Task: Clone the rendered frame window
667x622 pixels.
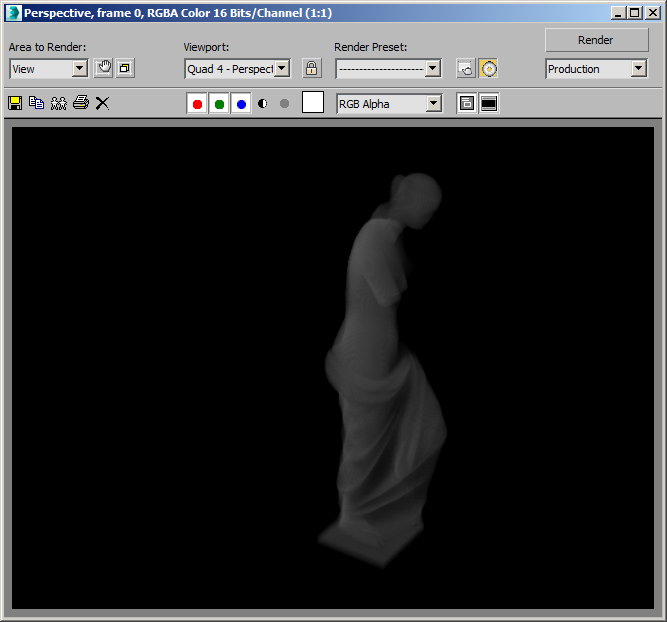Action: [59, 103]
